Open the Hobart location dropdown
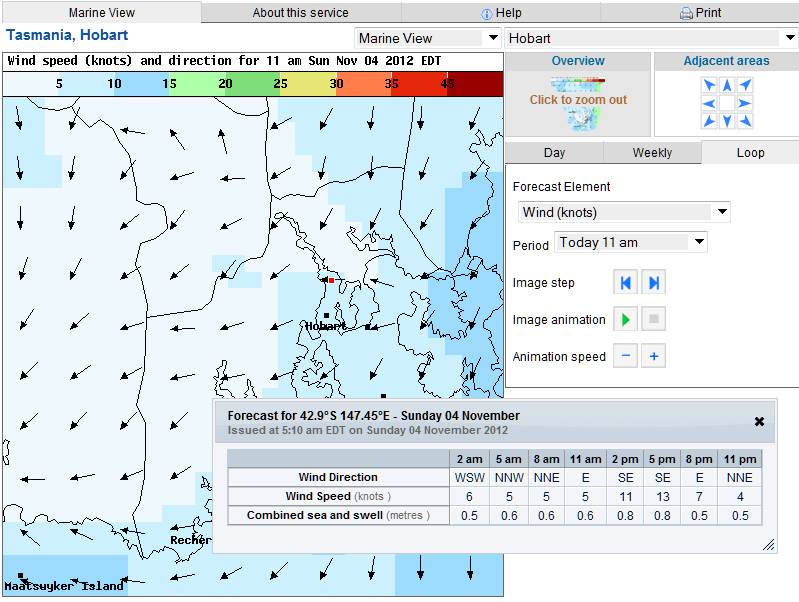 (x=651, y=38)
